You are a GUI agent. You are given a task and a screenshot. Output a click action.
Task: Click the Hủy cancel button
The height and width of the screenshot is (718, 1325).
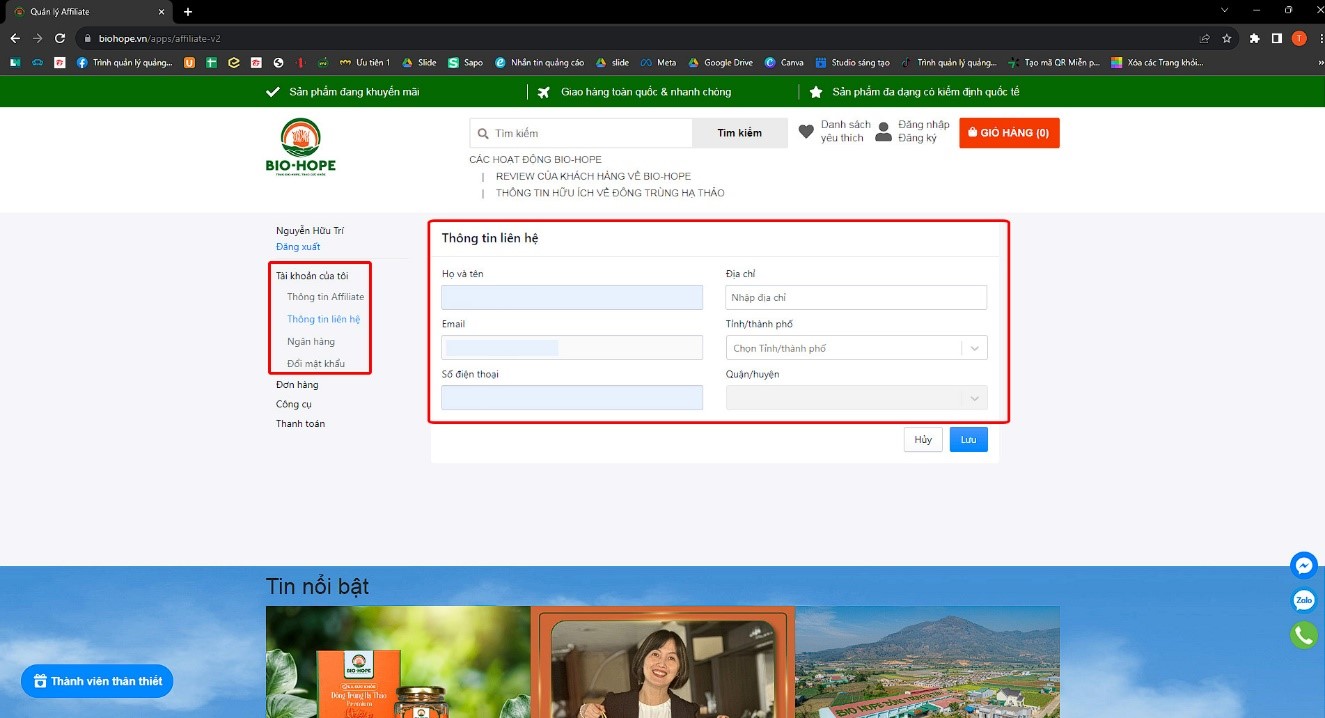coord(923,440)
